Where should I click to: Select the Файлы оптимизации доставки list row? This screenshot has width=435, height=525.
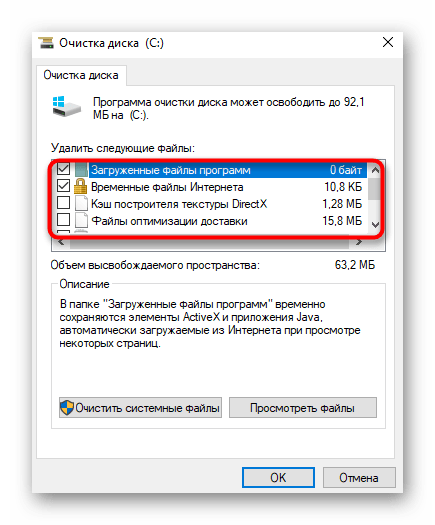tap(210, 221)
